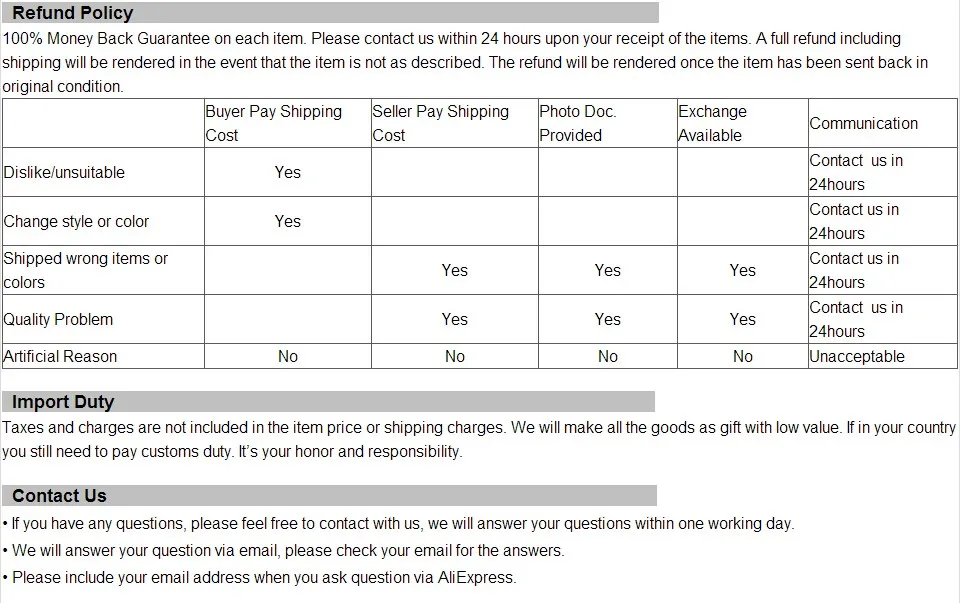This screenshot has height=603, width=961.
Task: Click the Shipped wrong items or colors label
Action: (85, 270)
